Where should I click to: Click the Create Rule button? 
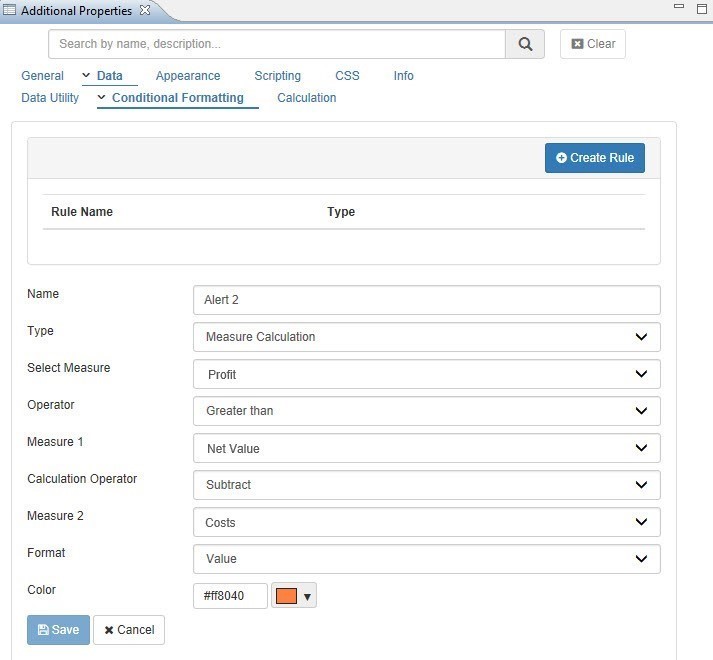pos(595,158)
